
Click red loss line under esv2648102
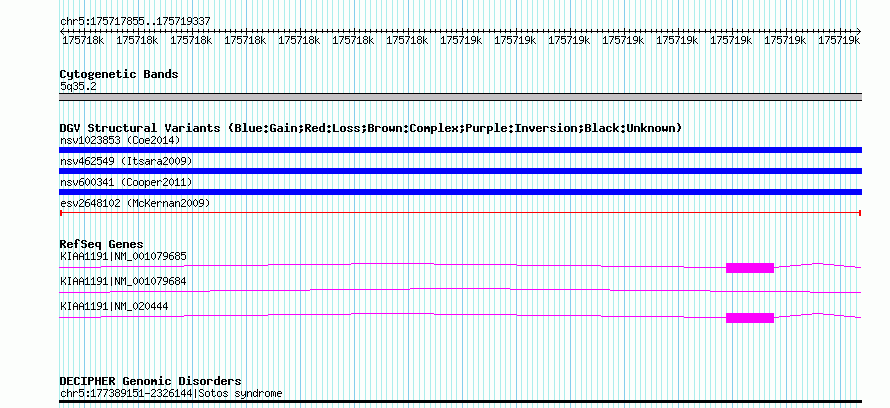(x=460, y=213)
